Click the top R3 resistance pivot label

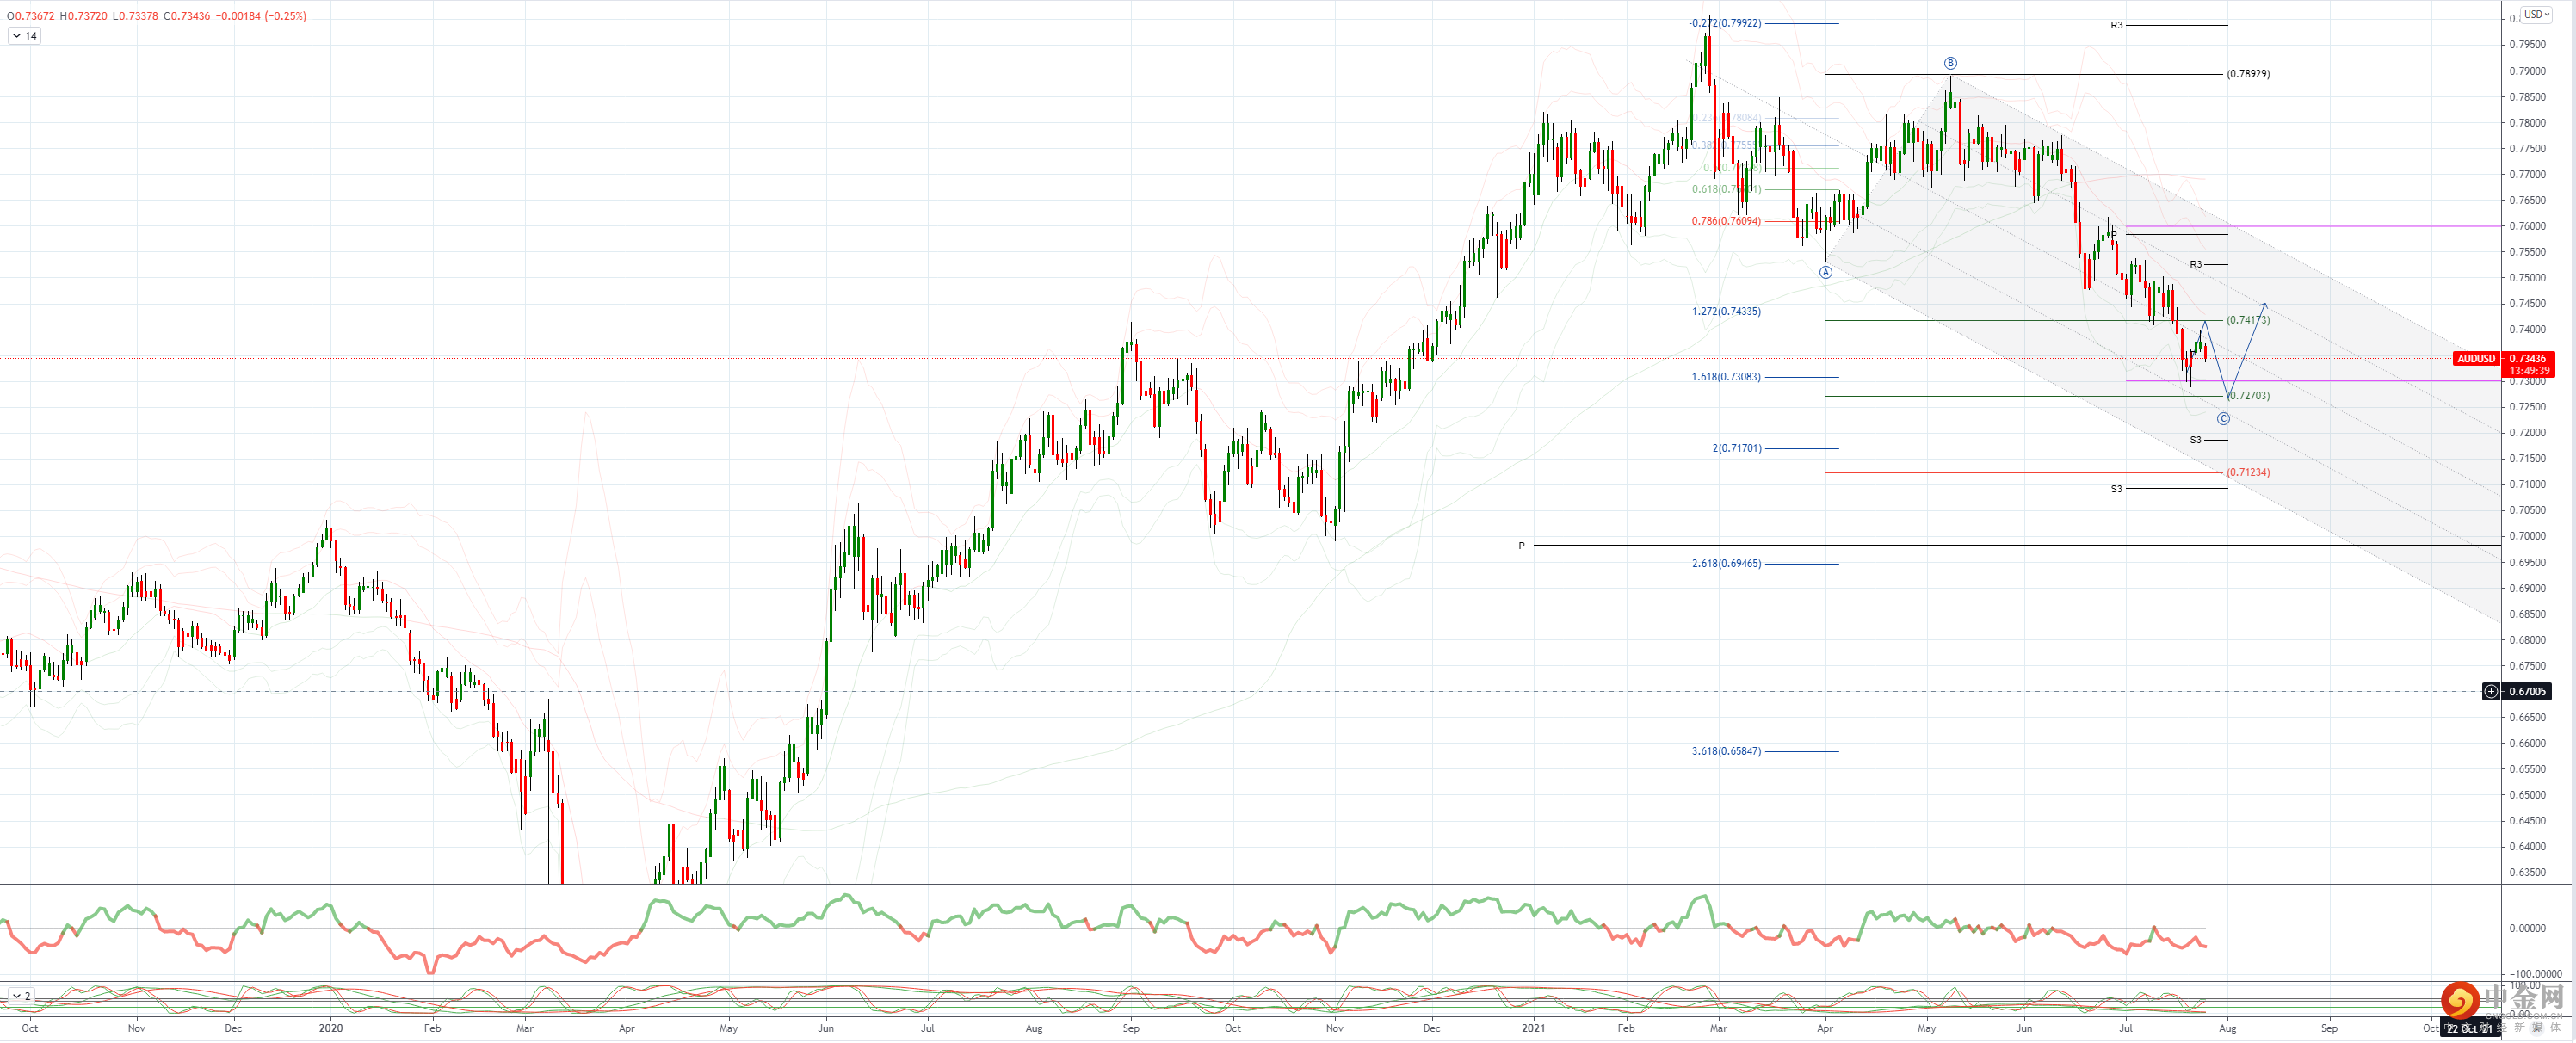pos(2116,25)
